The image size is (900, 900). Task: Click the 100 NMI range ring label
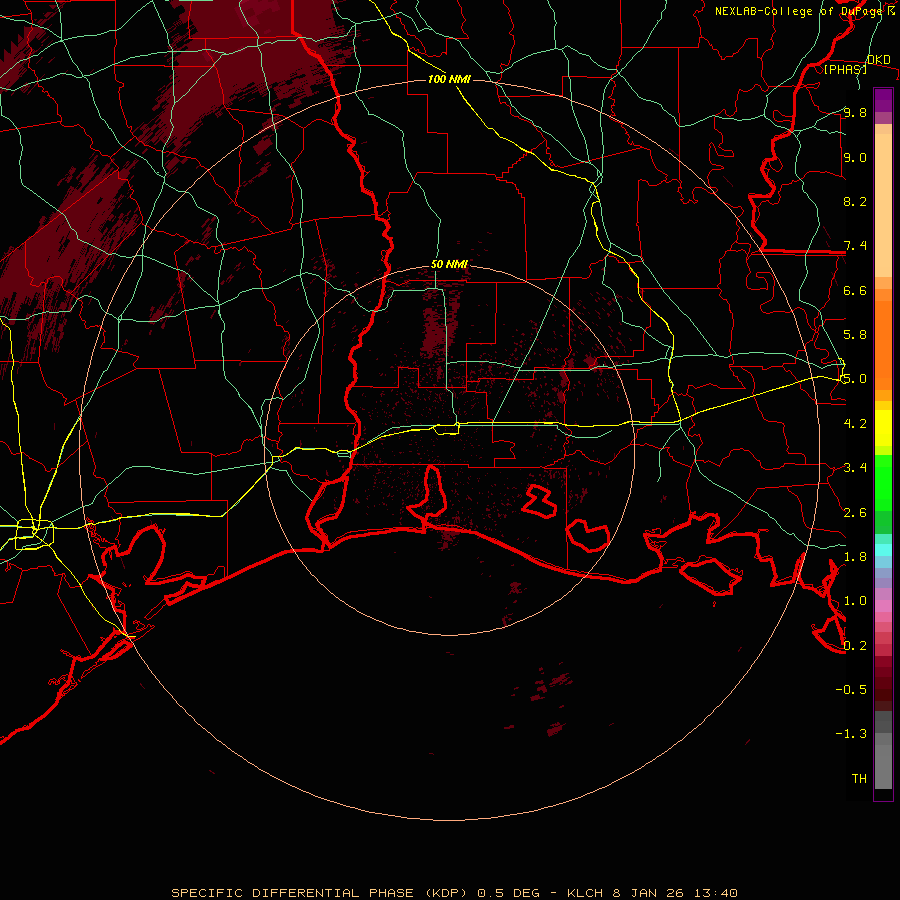(449, 79)
